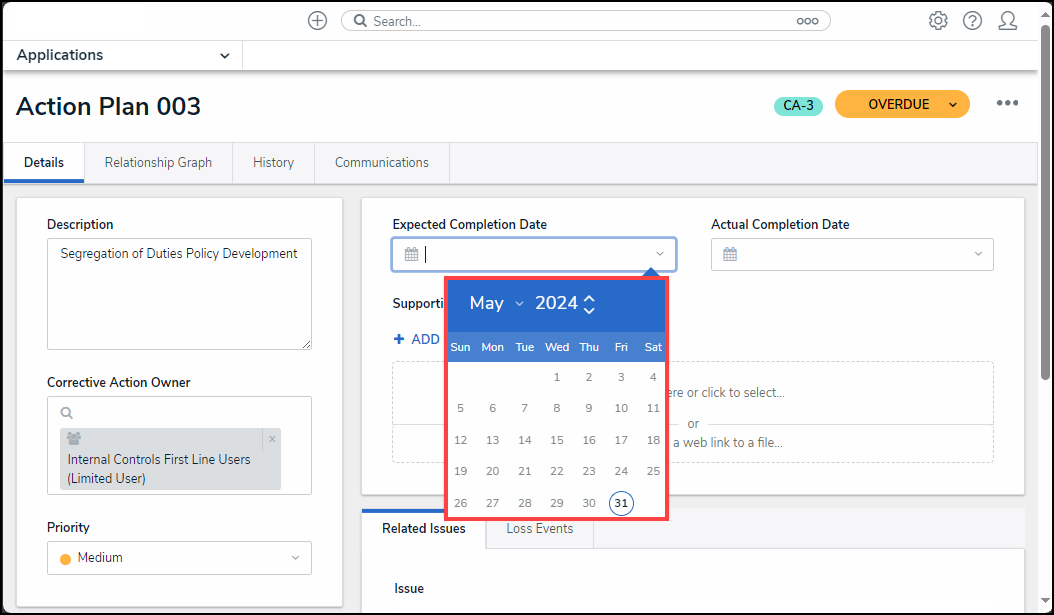Screen dimensions: 1054x615
Task: Click the Action Plan 003 title
Action: coord(108,106)
